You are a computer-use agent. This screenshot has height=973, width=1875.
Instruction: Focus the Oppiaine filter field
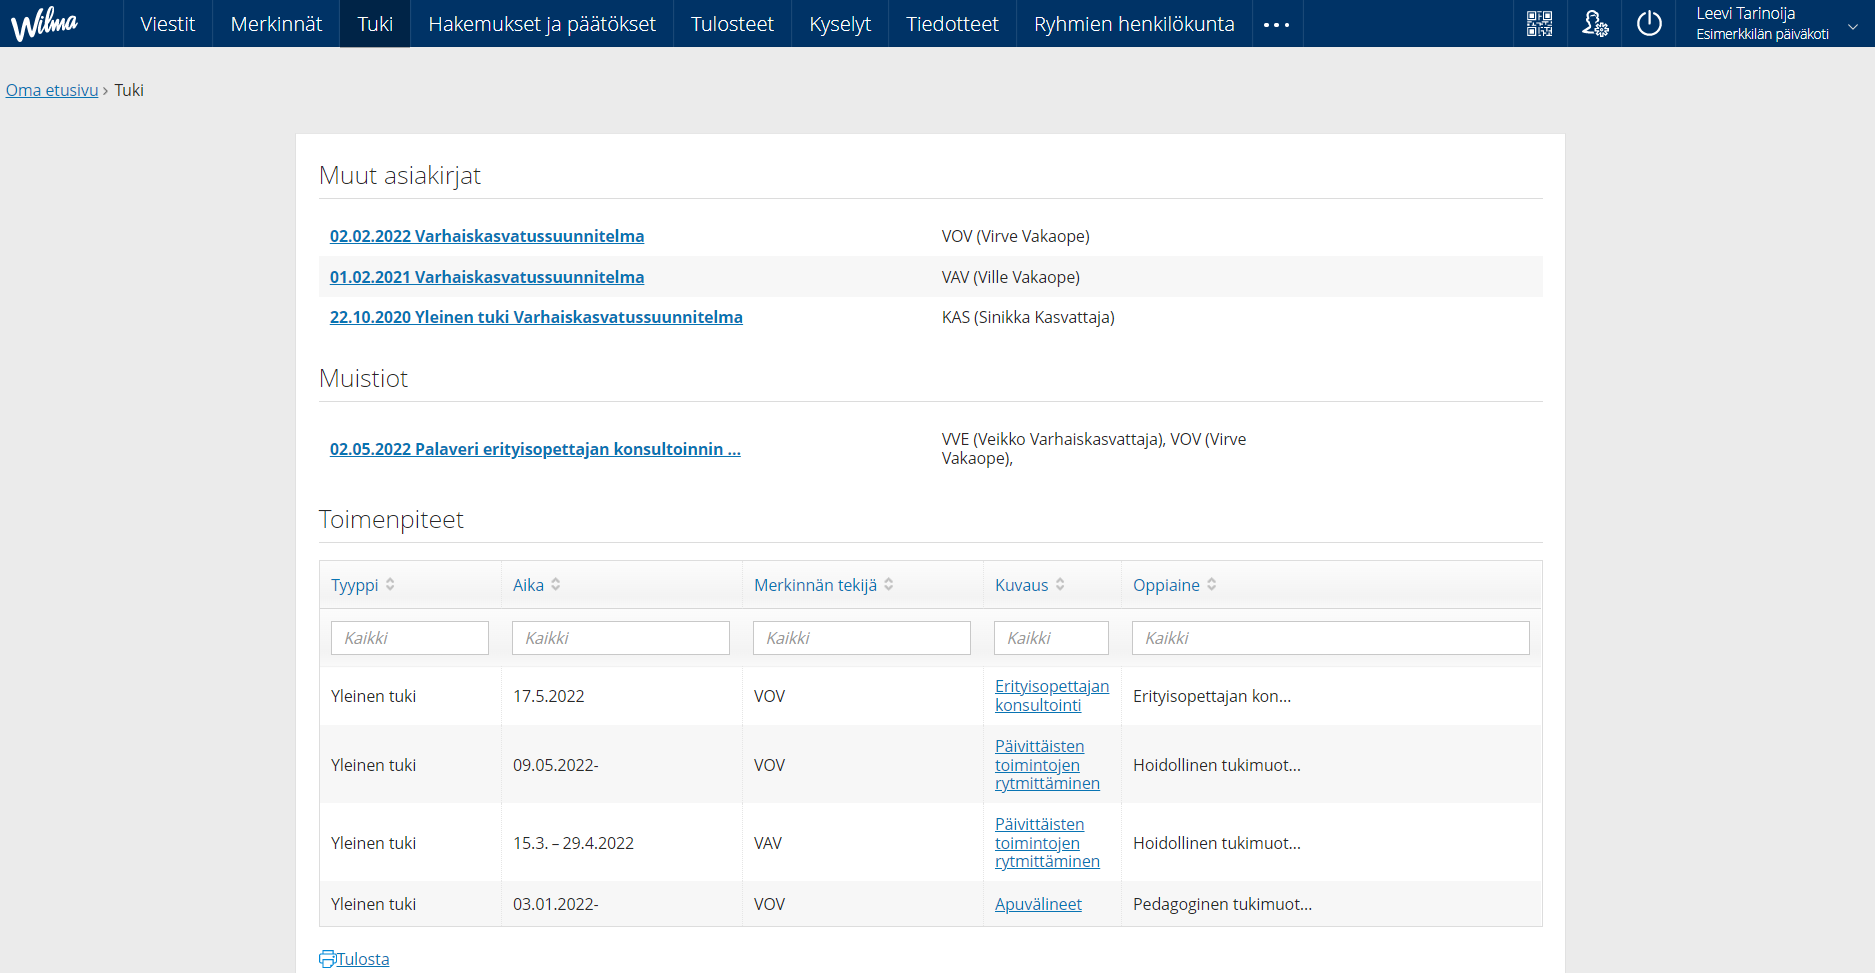[1331, 638]
